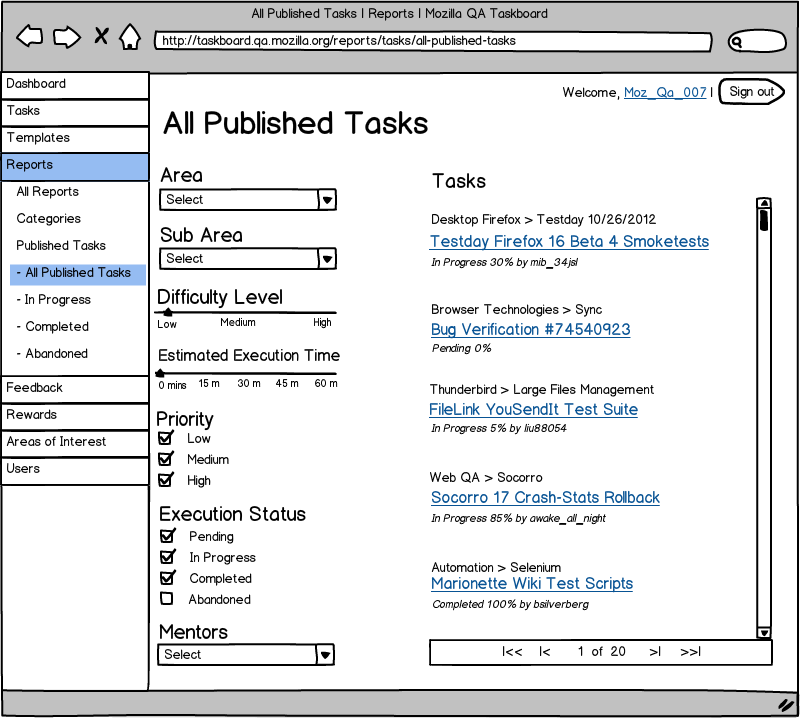Click the Area Select combo box
Screen dimensions: 800x718
coord(248,200)
